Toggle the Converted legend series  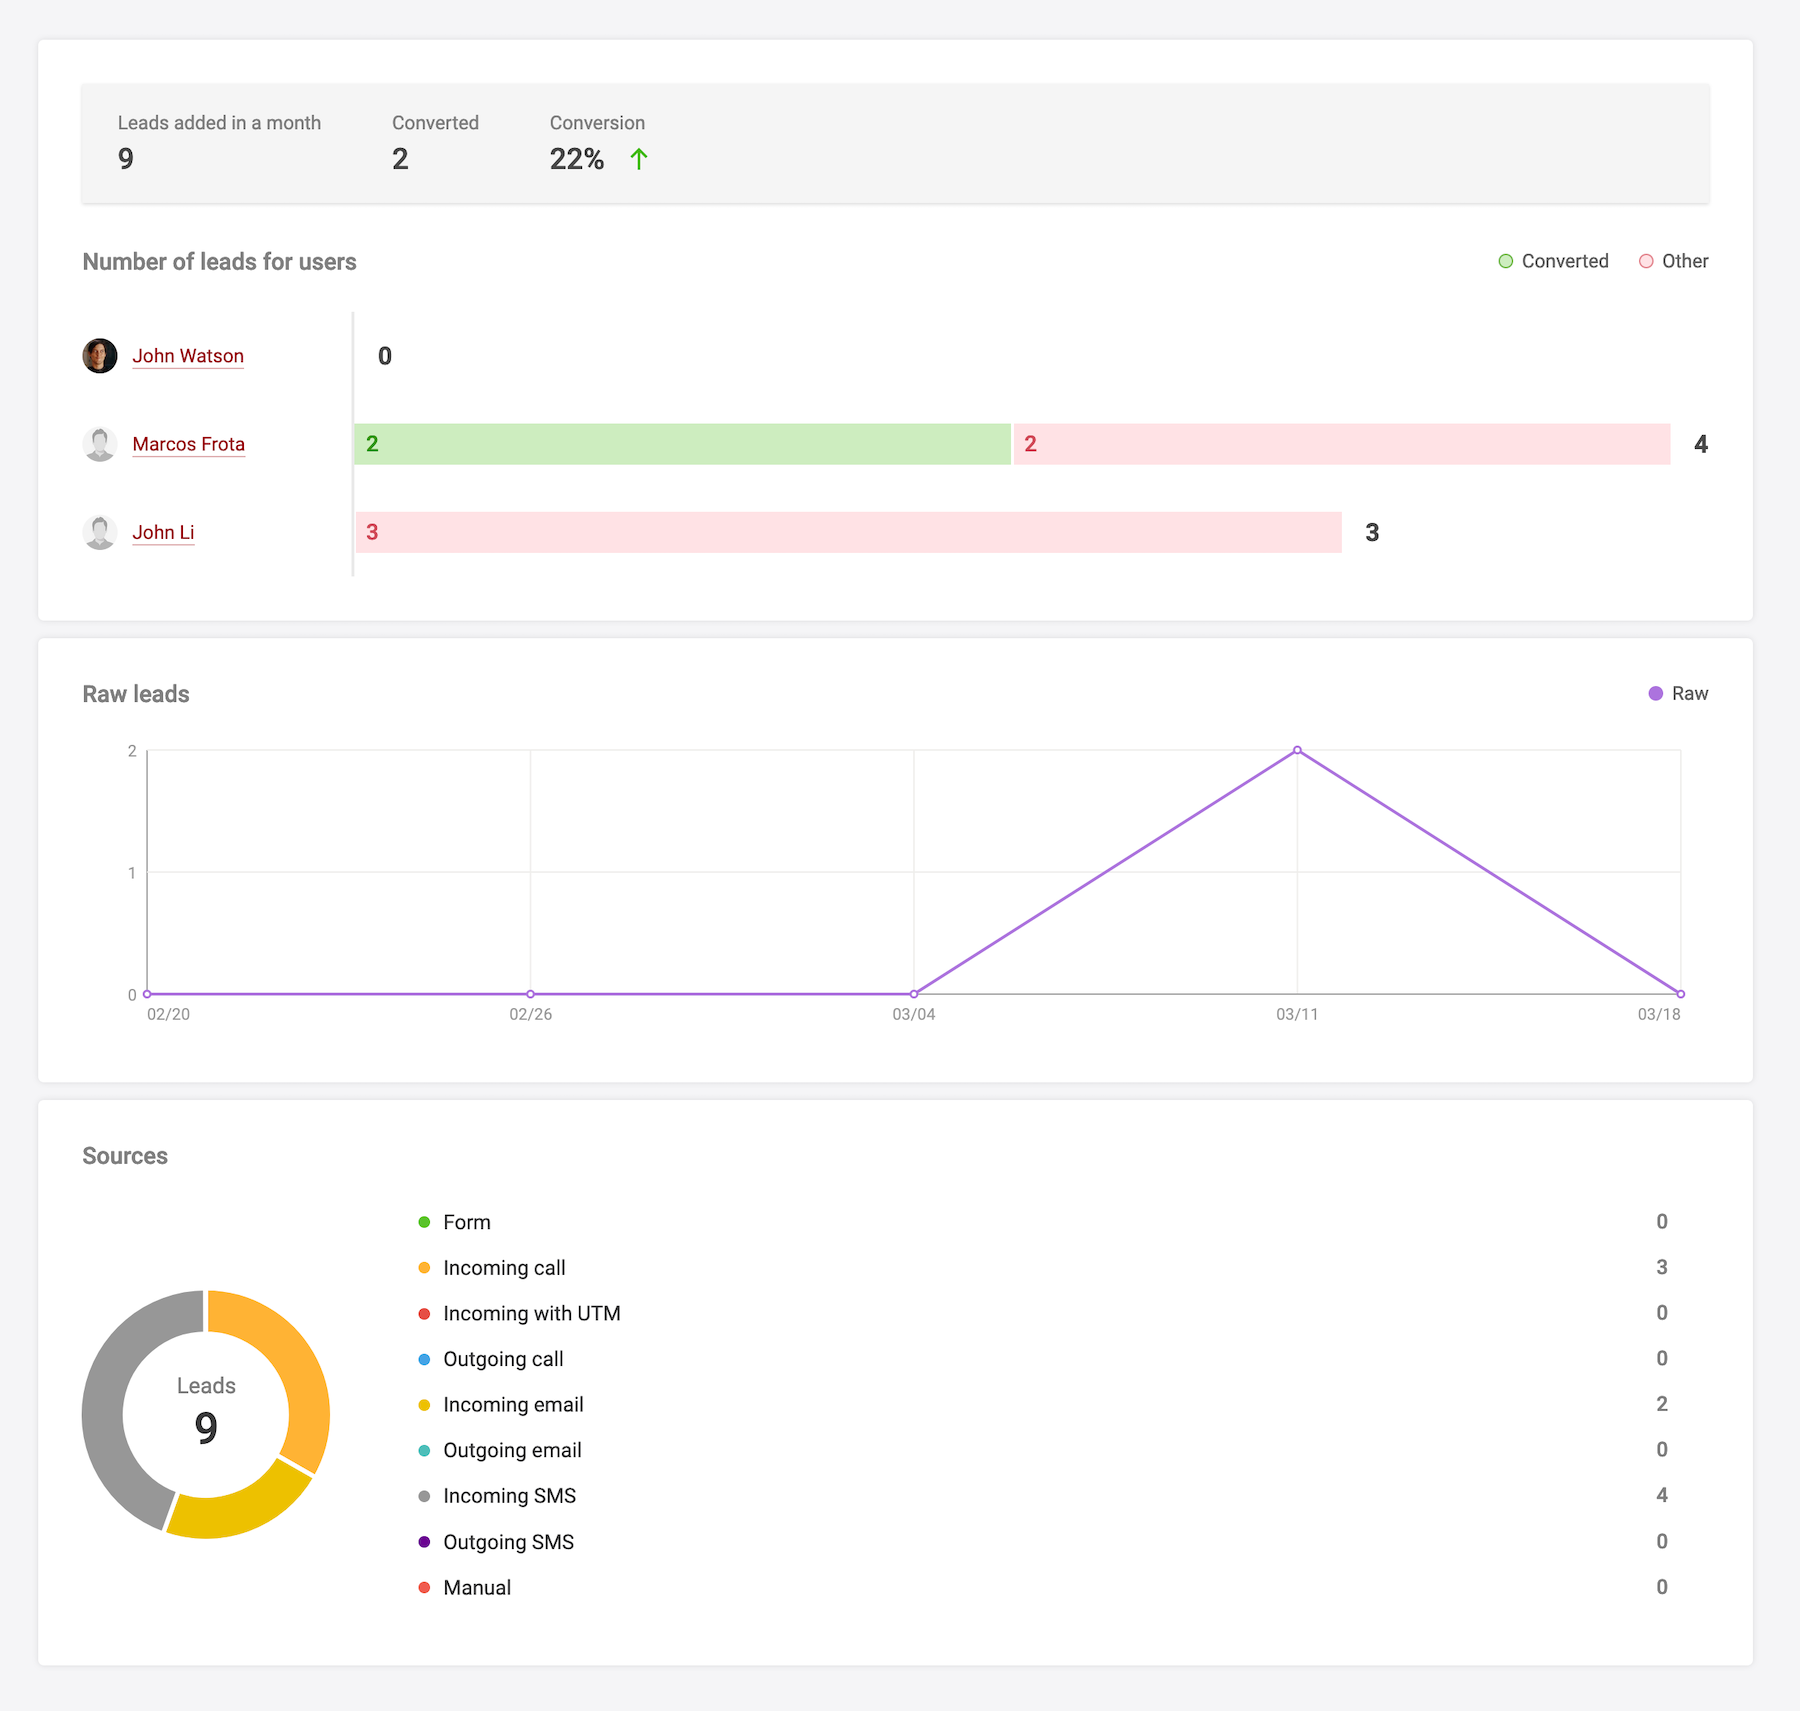tap(1553, 261)
